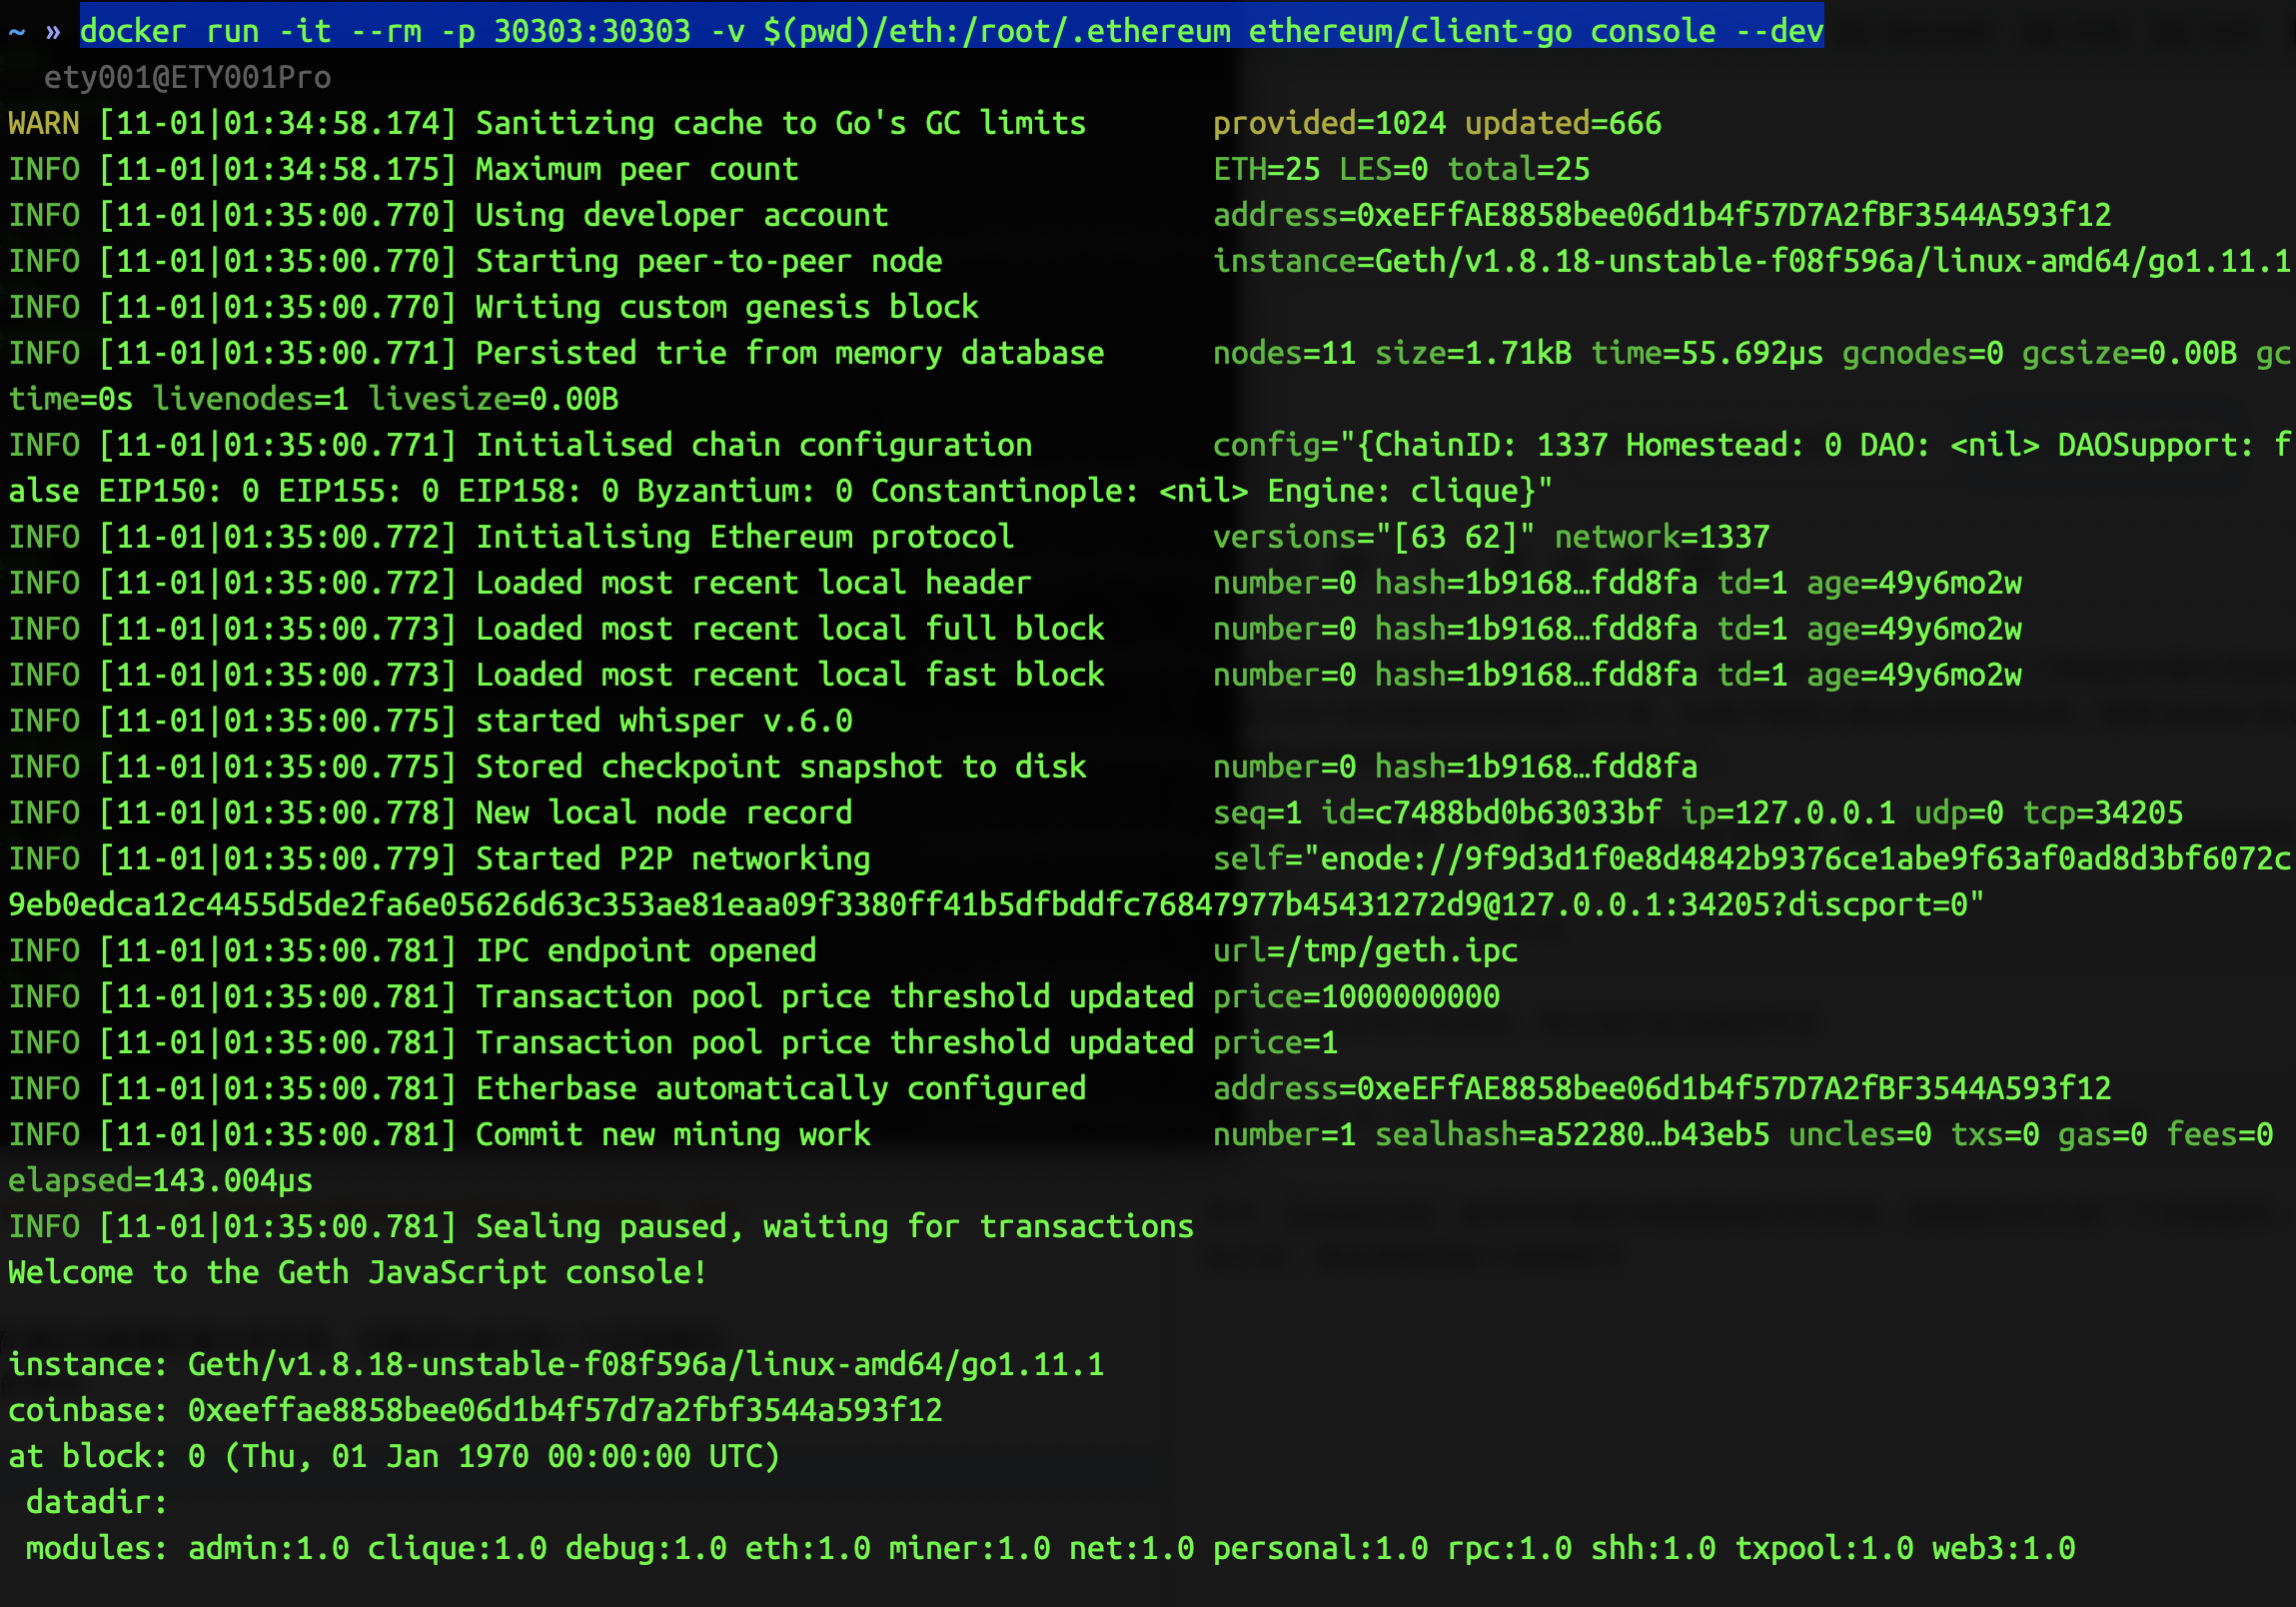Click Welcome to the Geth JavaScript console line

tap(358, 1273)
